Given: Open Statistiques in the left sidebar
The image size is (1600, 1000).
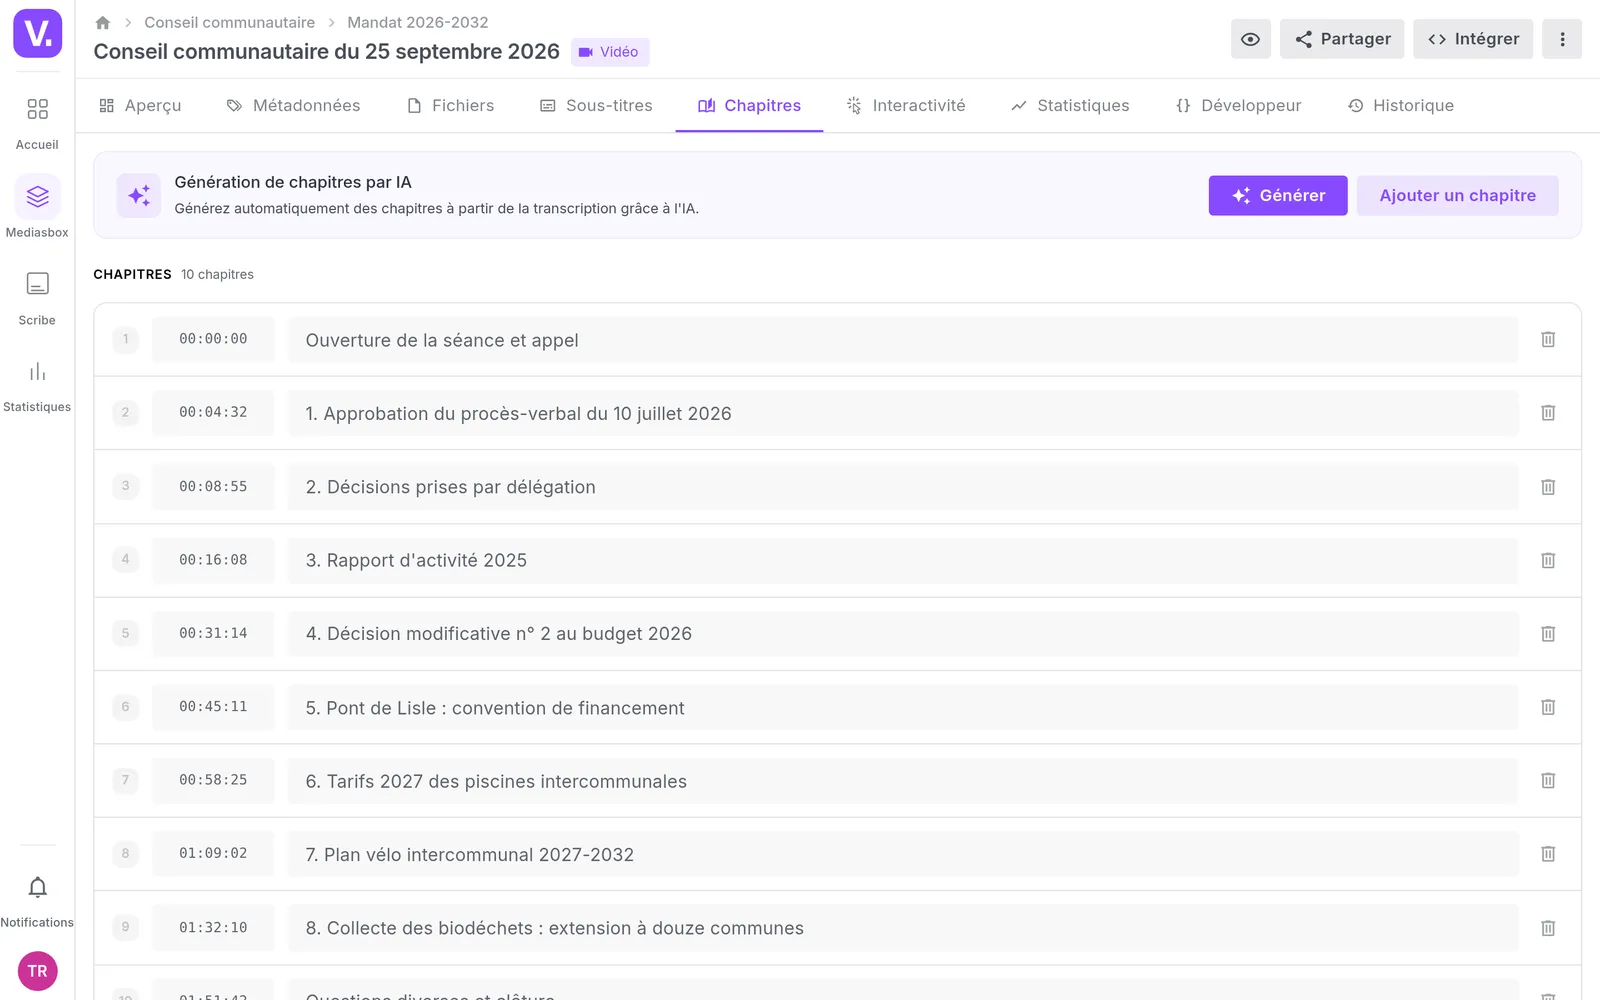Looking at the screenshot, I should point(37,386).
